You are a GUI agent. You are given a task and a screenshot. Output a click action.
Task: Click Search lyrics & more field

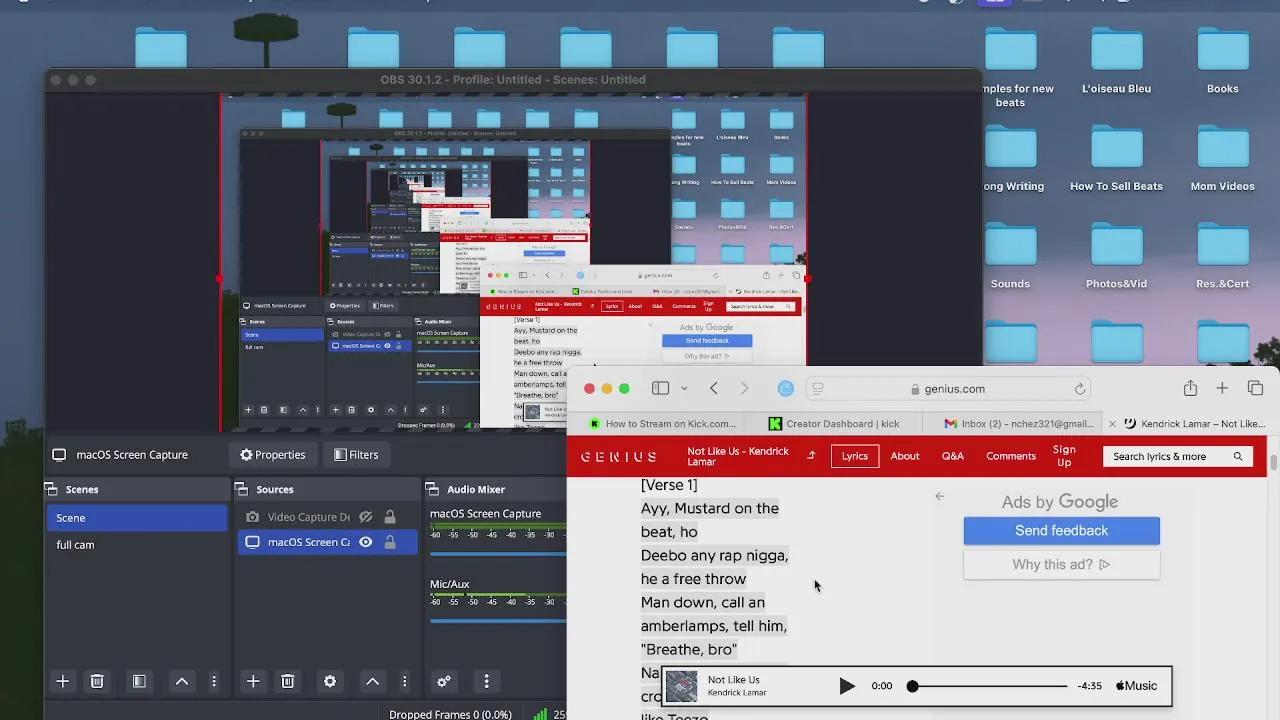click(x=1178, y=456)
